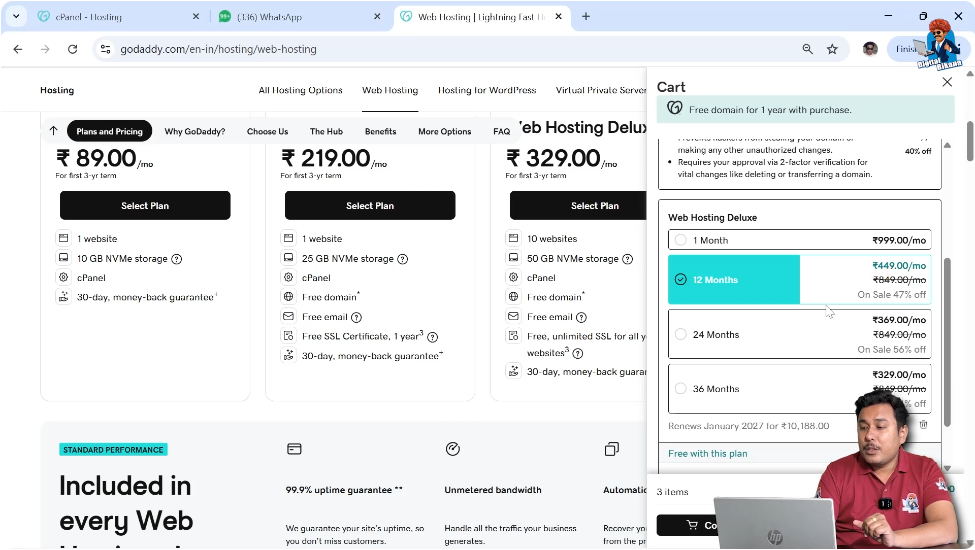Viewport: 975px width, 550px height.
Task: Choose the 12 Months term option
Action: coord(800,280)
